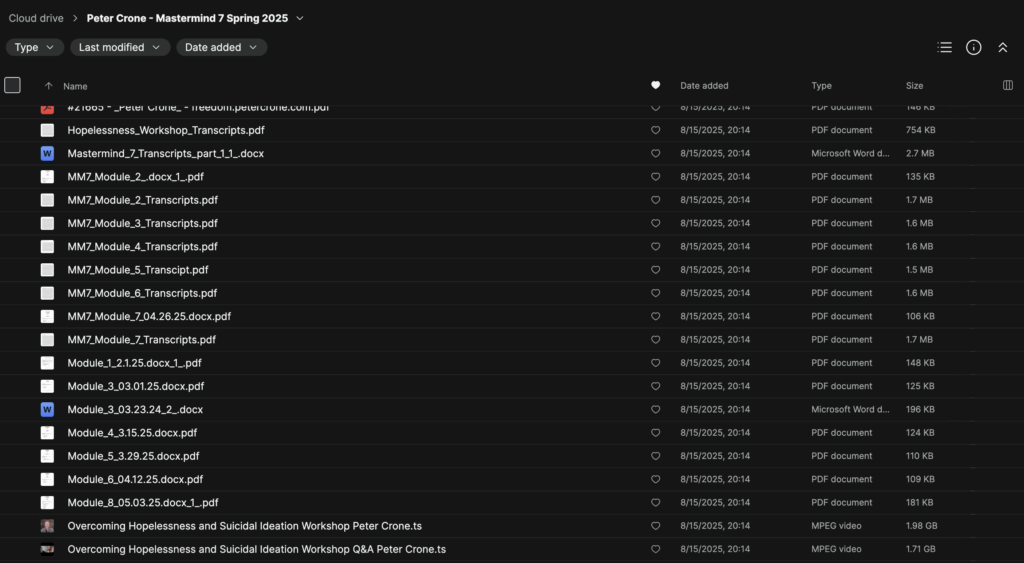The height and width of the screenshot is (563, 1024).
Task: Click Word icon for Mastermind_7_Transcripts_part_1_1_.docx
Action: [x=47, y=153]
